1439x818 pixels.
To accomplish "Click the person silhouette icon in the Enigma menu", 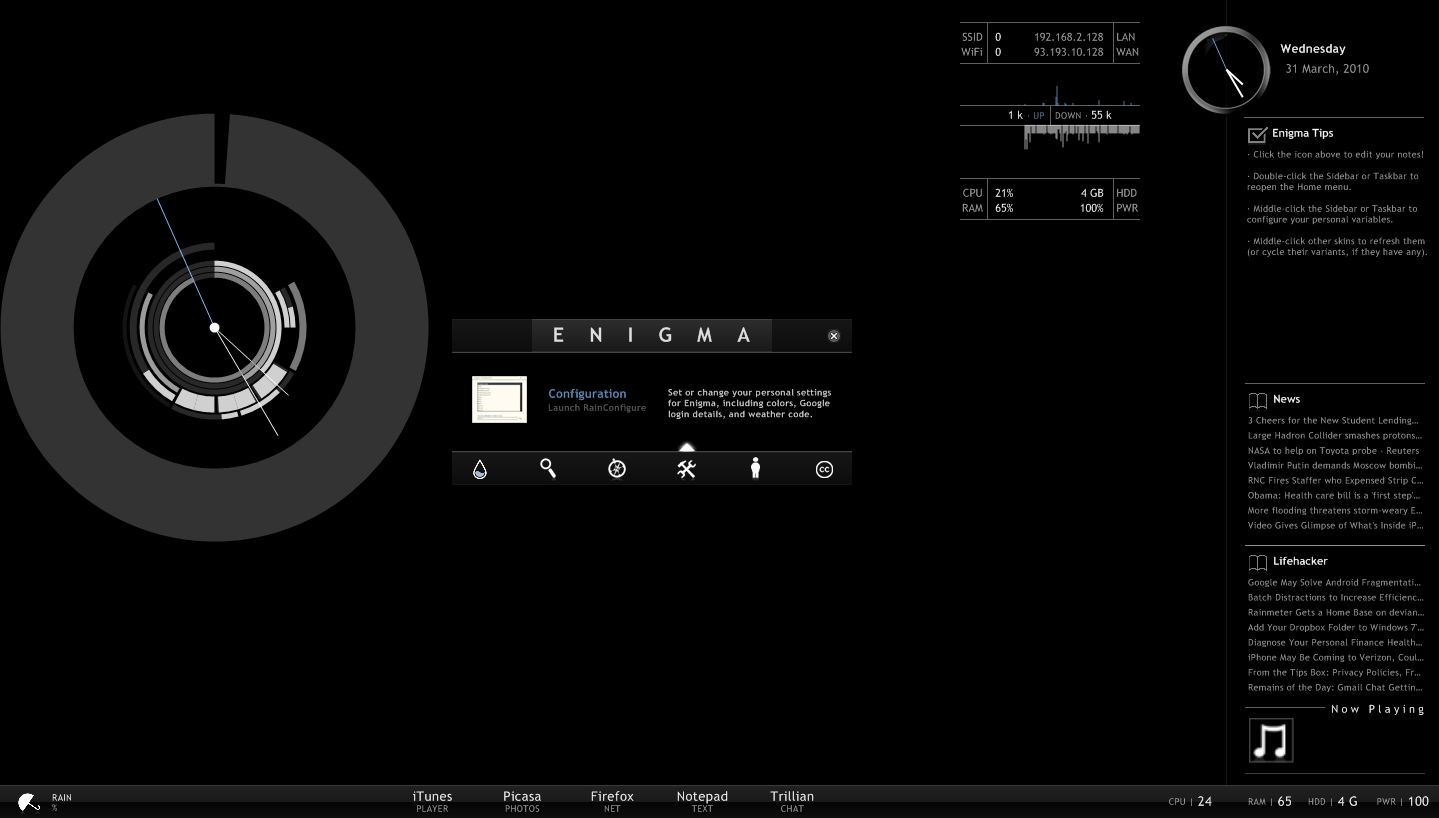I will pos(755,468).
